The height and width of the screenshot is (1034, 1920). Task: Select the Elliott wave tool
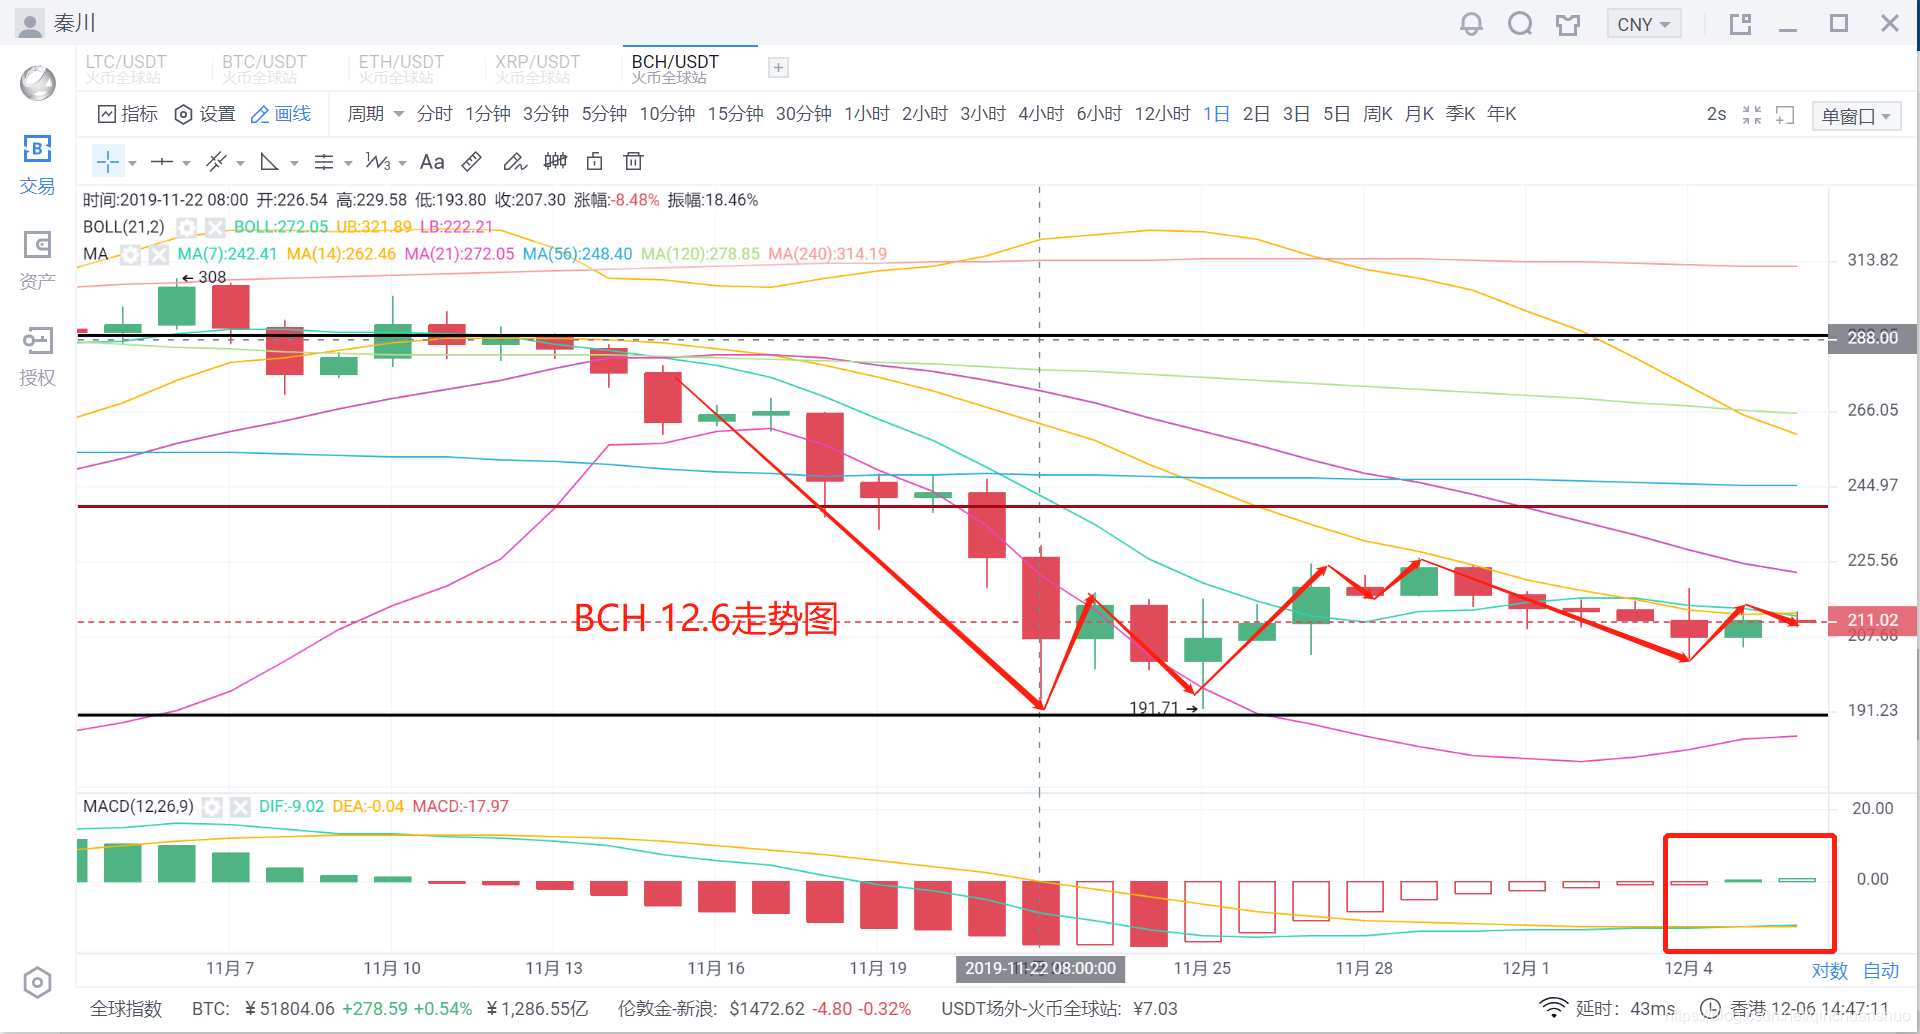tap(378, 161)
